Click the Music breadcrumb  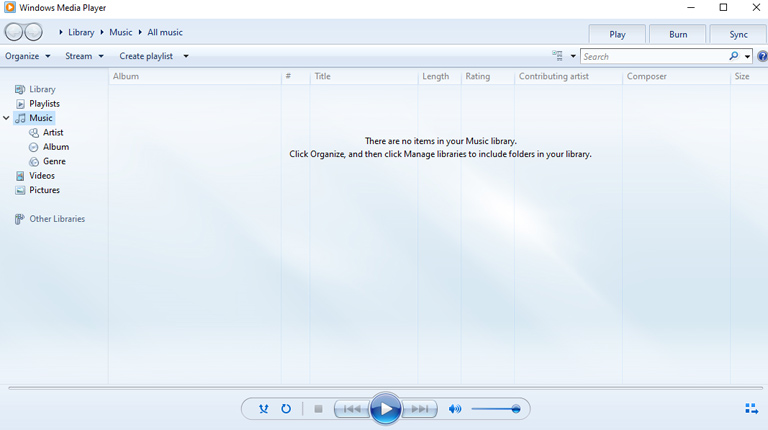click(x=120, y=32)
